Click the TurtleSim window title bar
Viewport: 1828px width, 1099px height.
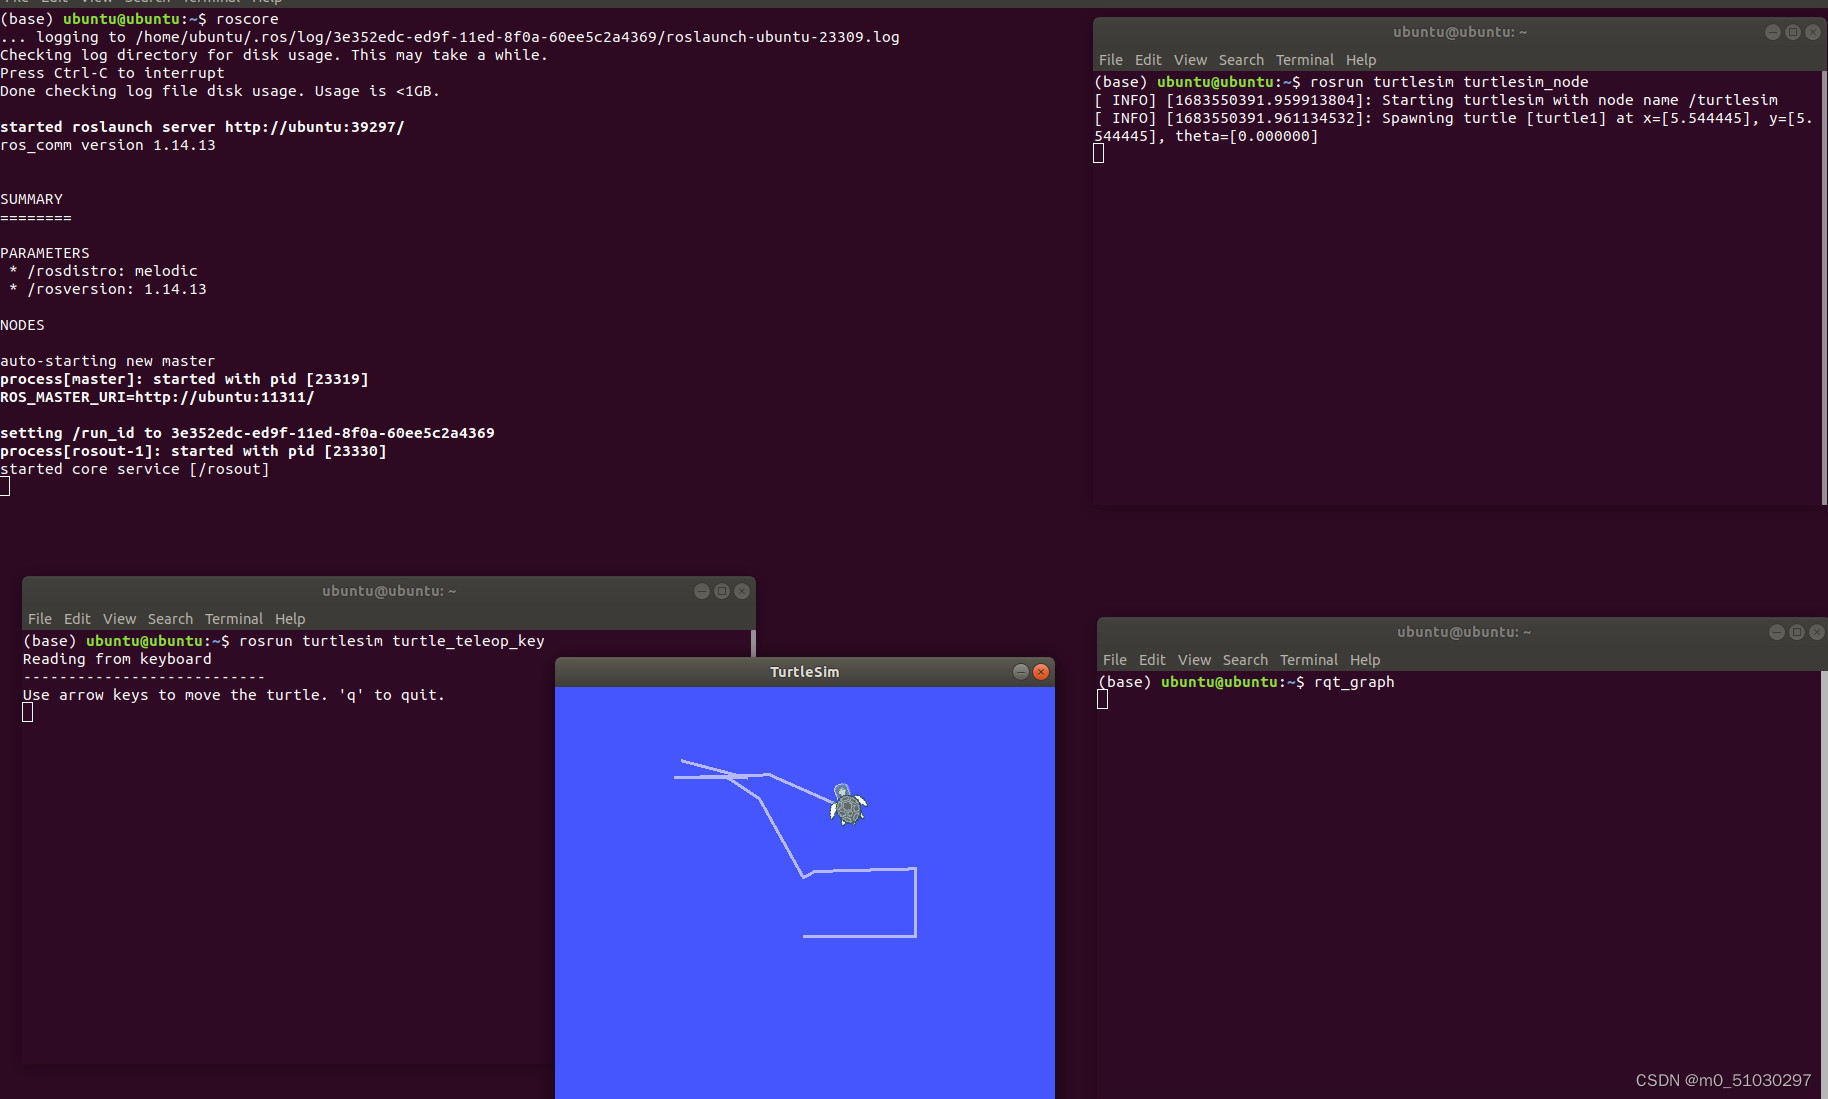[804, 672]
